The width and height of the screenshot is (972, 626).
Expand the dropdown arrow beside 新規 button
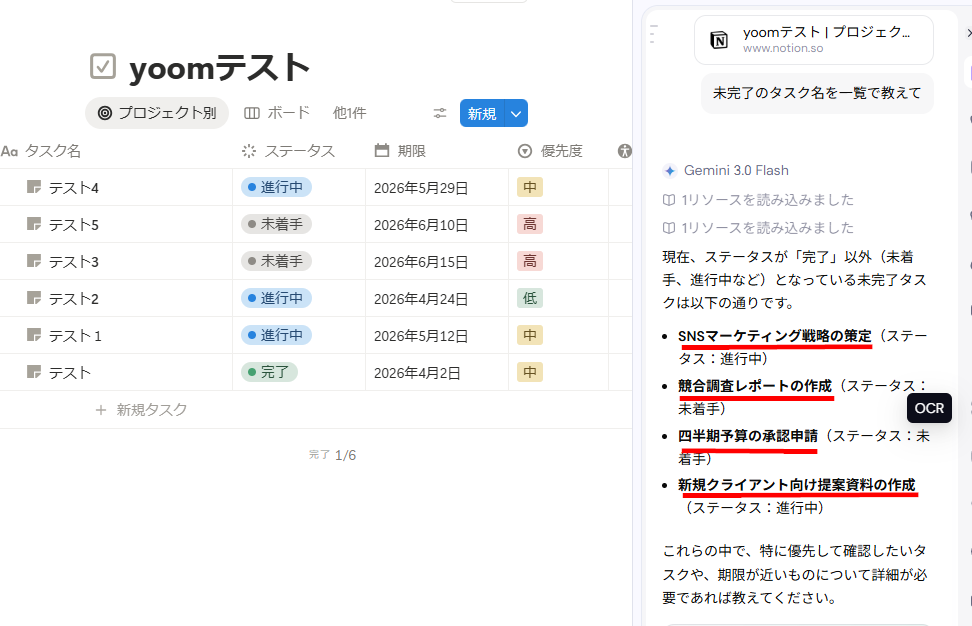[516, 113]
